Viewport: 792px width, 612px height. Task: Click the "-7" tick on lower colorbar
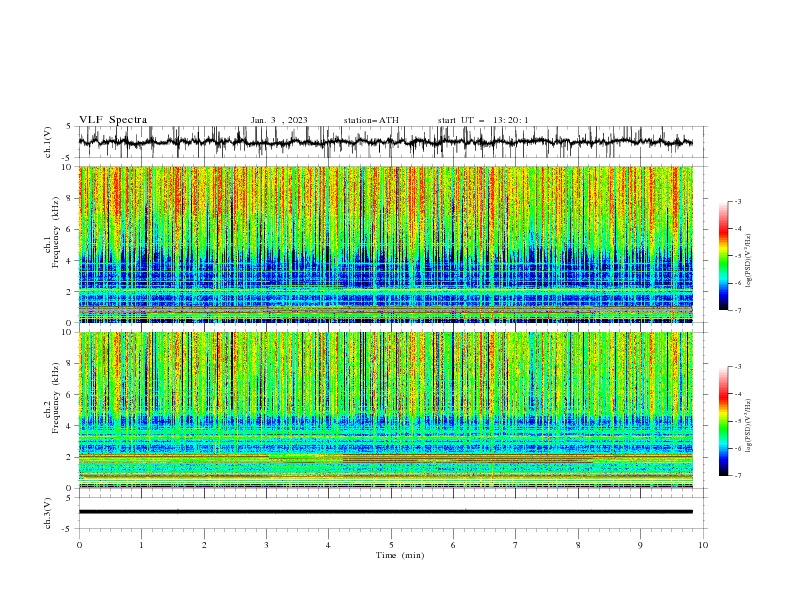pyautogui.click(x=737, y=476)
